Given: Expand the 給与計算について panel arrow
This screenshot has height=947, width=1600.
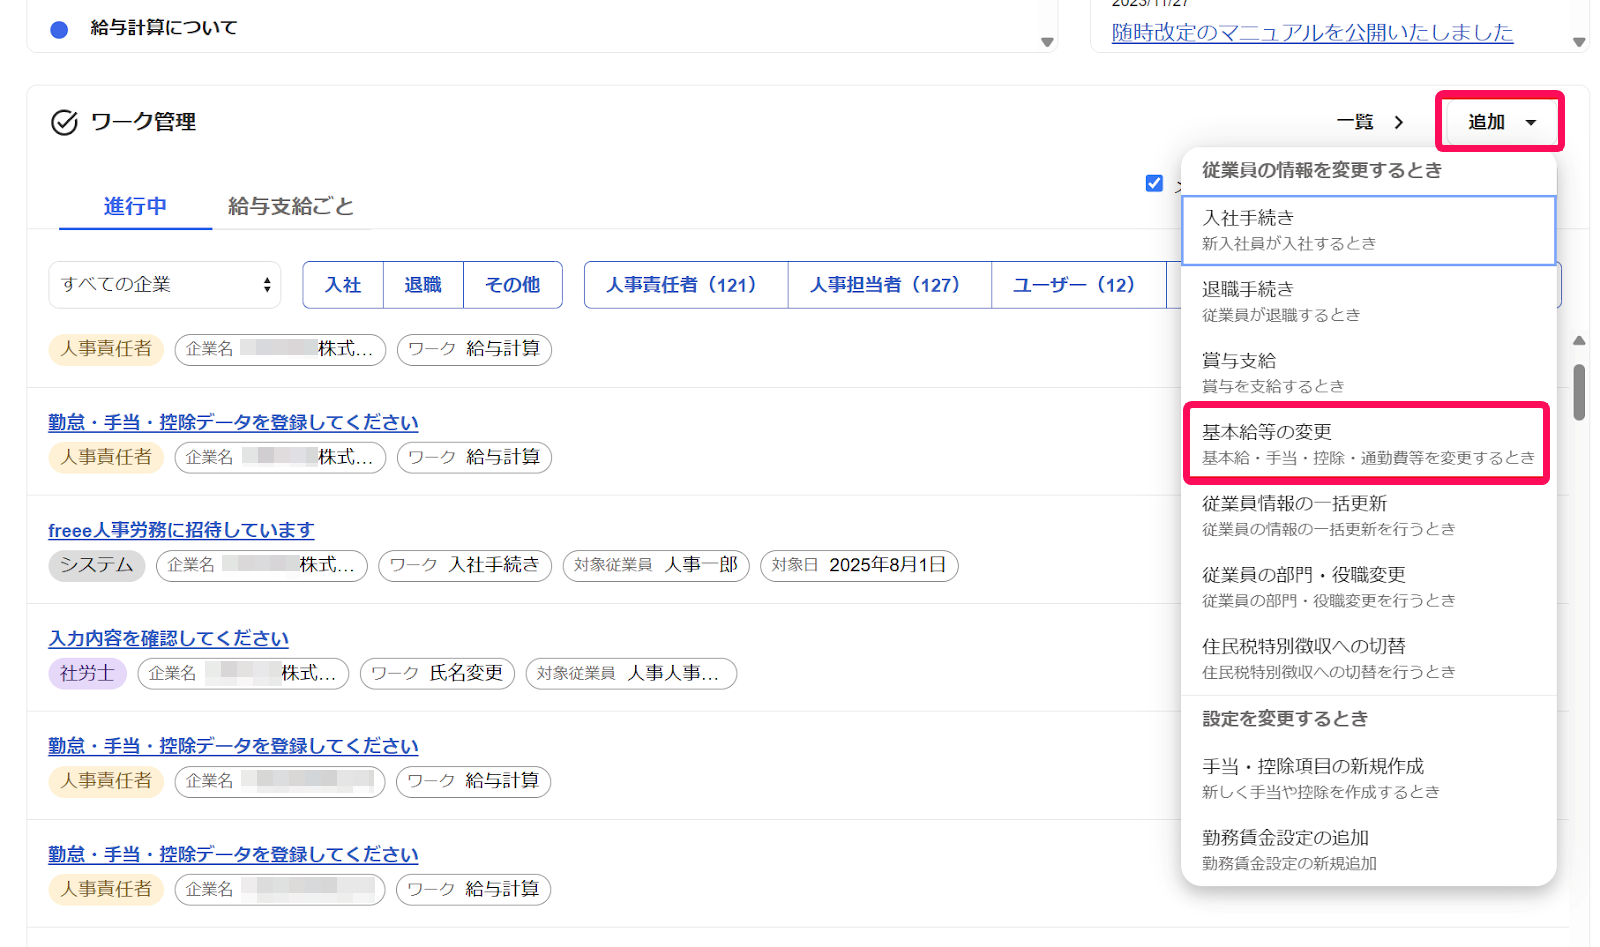Looking at the screenshot, I should coord(1047,42).
